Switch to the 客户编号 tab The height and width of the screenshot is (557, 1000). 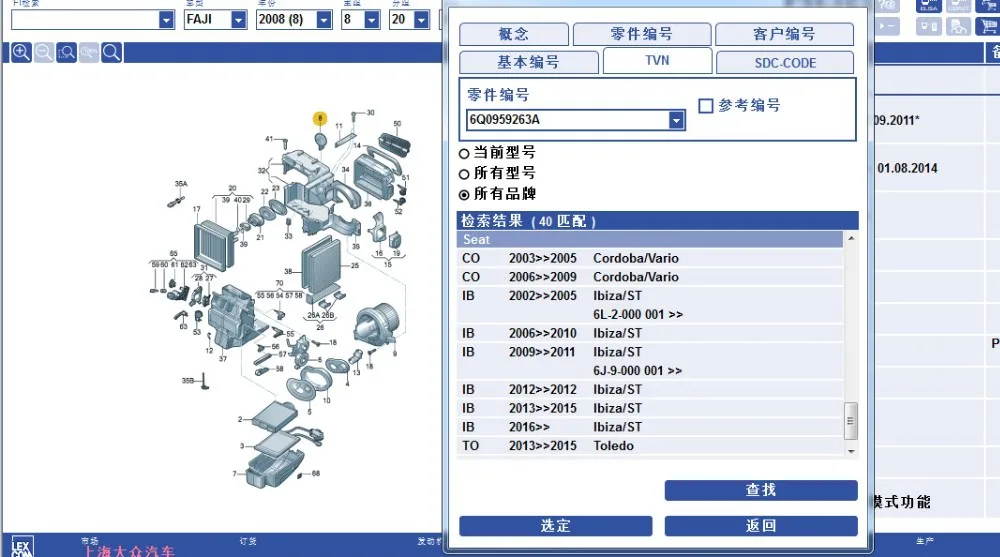pos(784,34)
